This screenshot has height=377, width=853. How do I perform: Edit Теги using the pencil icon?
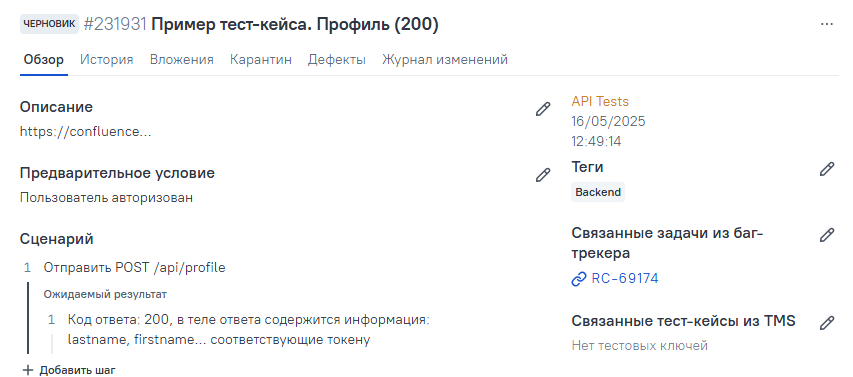[827, 169]
